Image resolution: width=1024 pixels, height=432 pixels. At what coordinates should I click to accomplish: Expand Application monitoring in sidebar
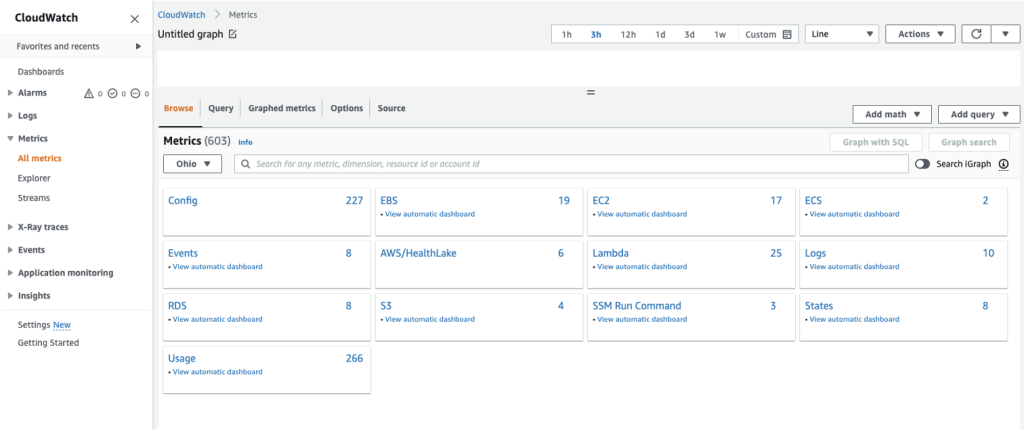[10, 273]
